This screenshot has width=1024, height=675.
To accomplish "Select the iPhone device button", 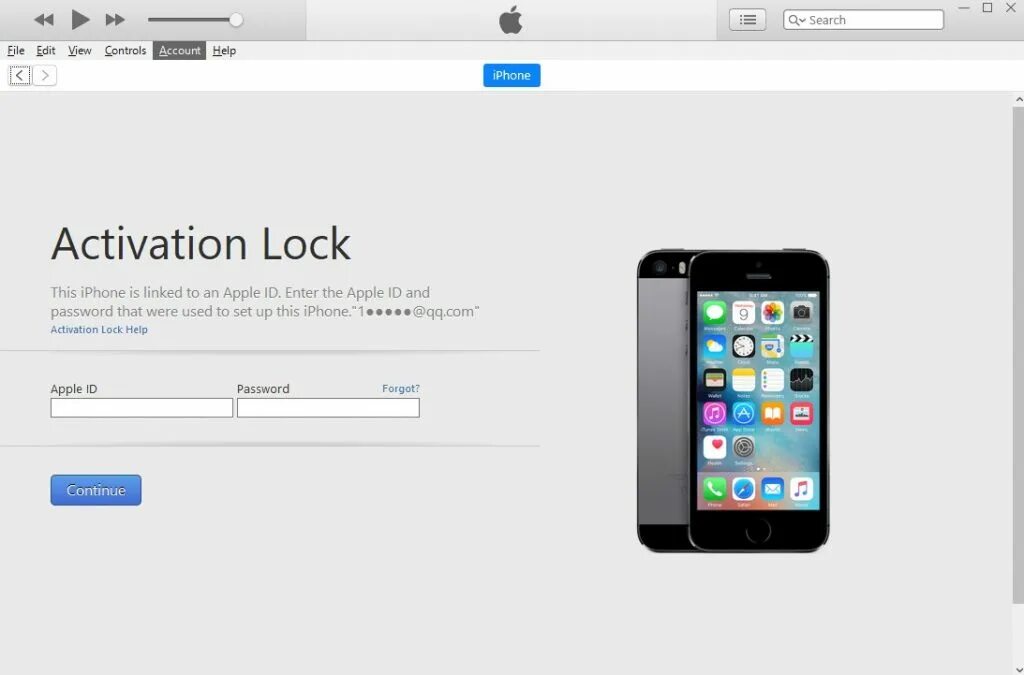I will tap(511, 75).
